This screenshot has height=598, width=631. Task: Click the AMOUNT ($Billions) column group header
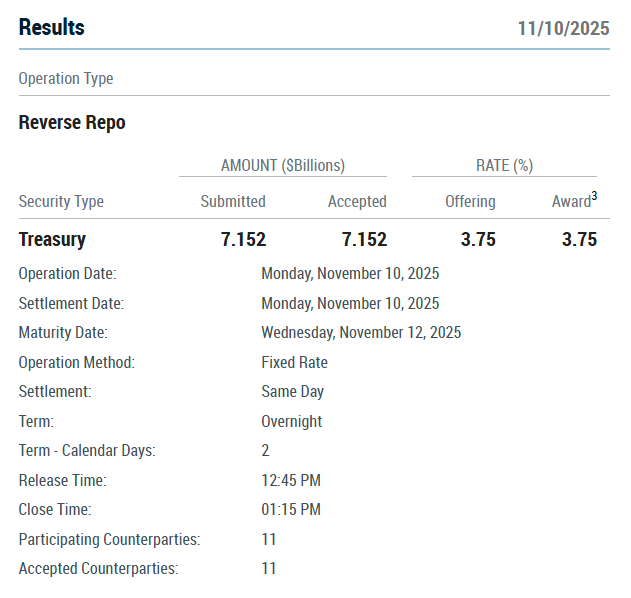click(283, 165)
